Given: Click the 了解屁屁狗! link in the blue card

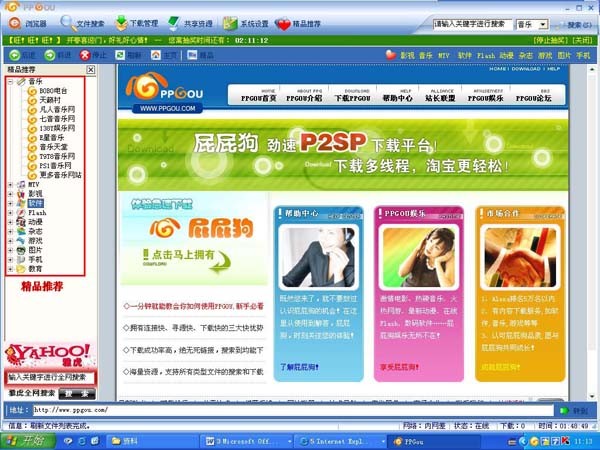Looking at the screenshot, I should coord(299,367).
